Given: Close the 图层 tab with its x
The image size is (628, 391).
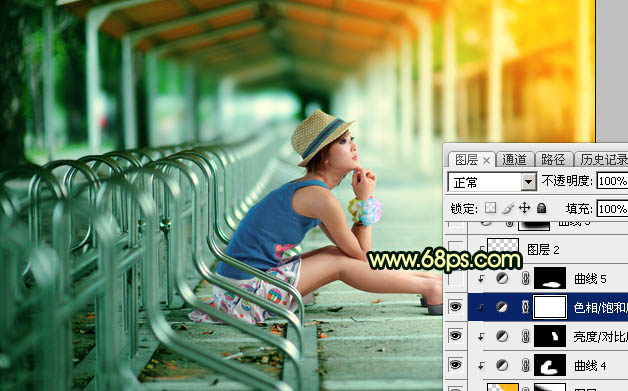Looking at the screenshot, I should pyautogui.click(x=487, y=161).
